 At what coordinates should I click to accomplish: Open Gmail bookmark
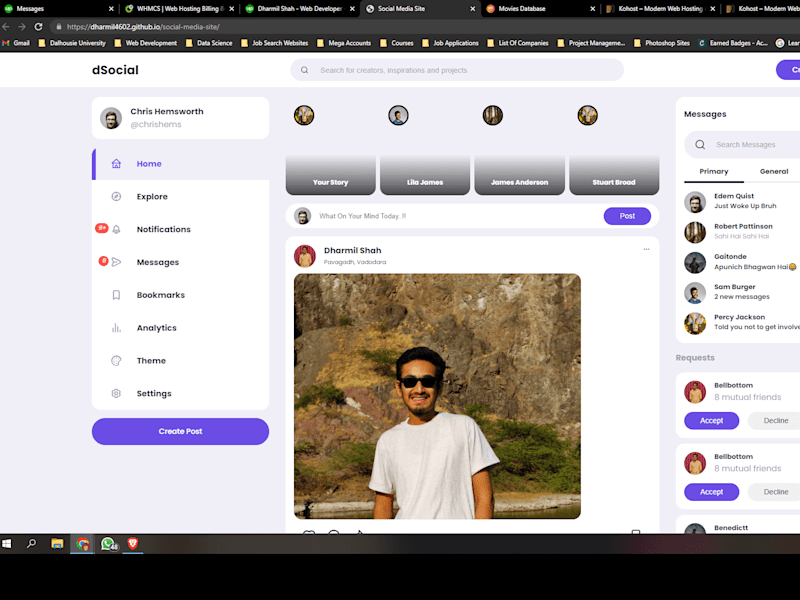(x=16, y=43)
